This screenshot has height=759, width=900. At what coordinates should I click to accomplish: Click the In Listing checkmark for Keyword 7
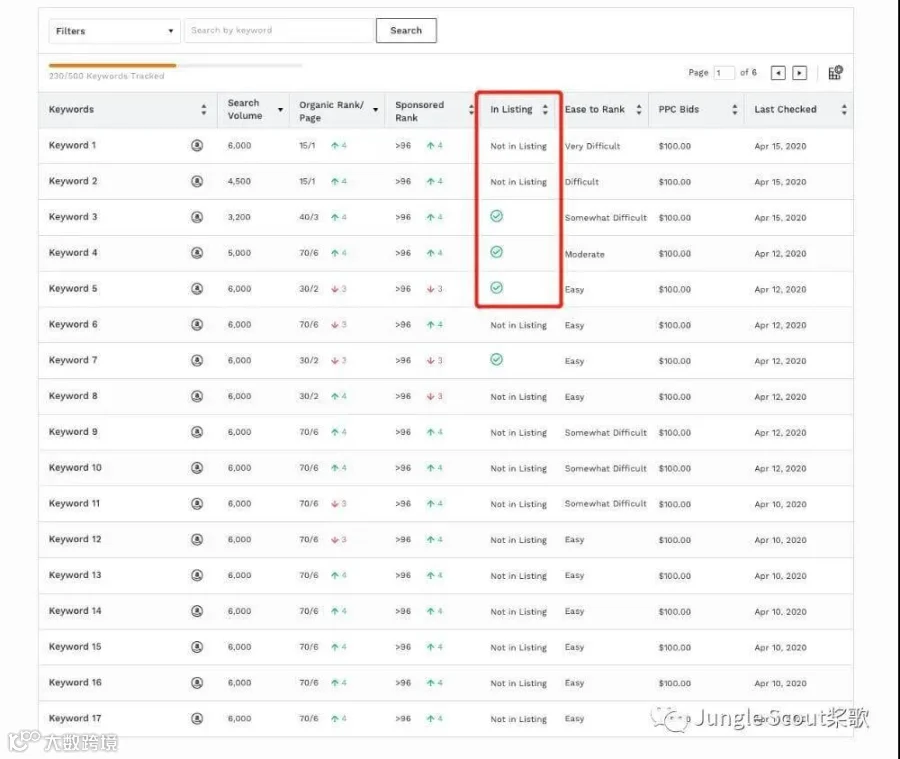[496, 359]
